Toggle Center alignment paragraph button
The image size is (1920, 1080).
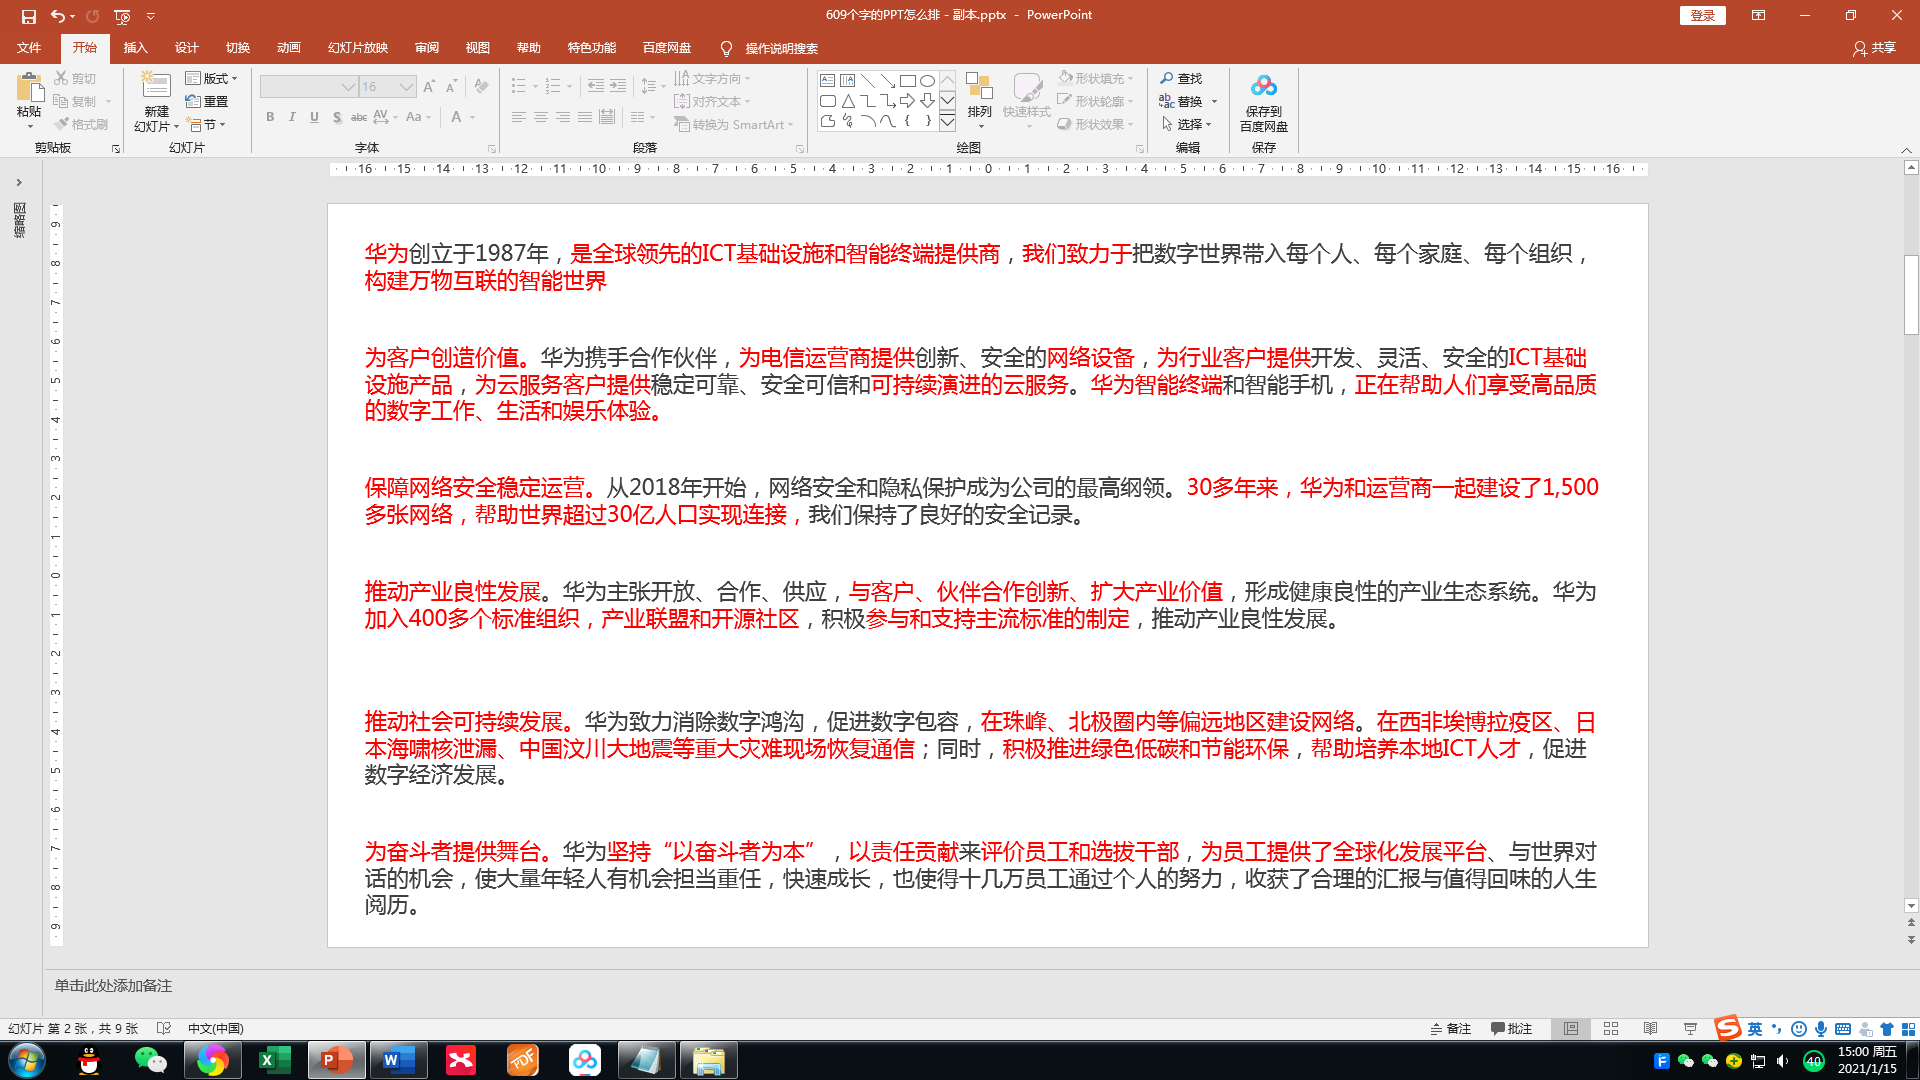540,117
